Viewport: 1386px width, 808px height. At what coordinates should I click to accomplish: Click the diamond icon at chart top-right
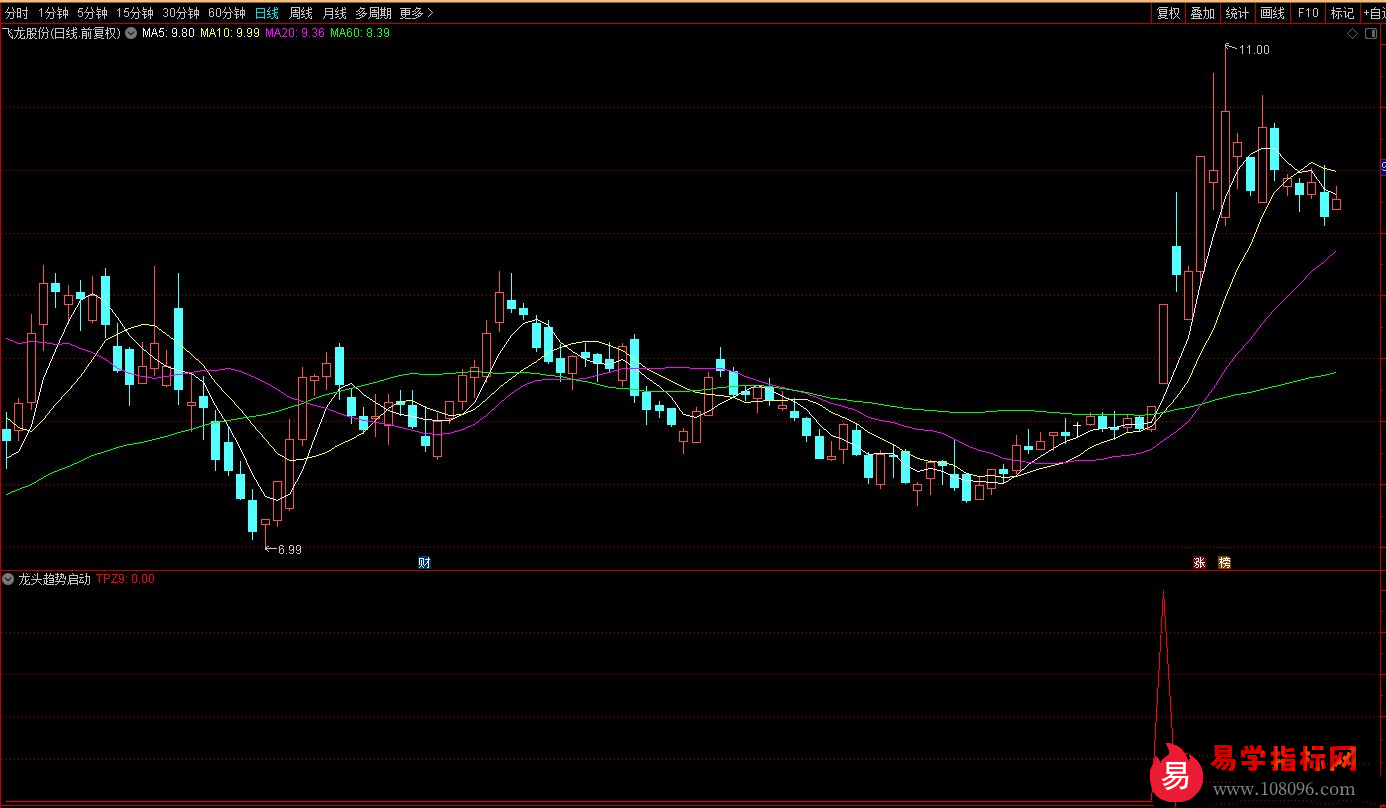click(1352, 33)
